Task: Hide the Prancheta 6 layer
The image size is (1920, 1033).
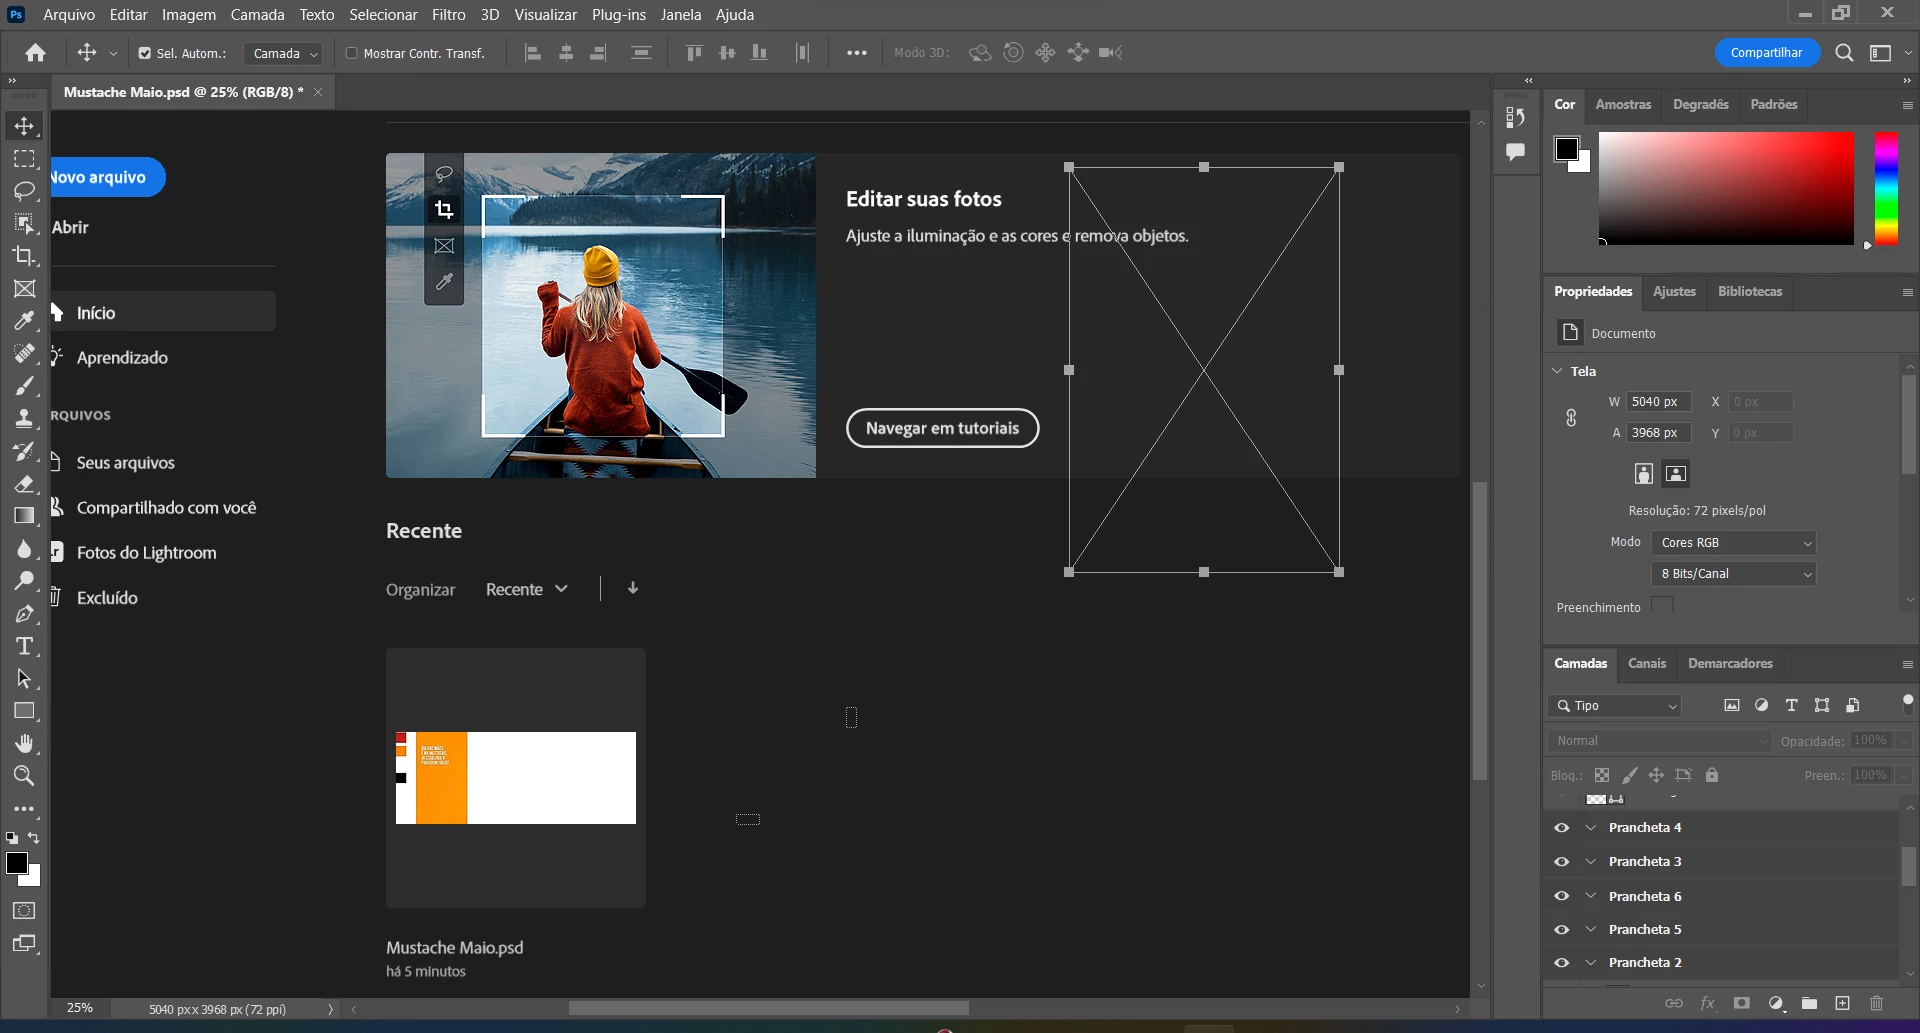Action: (1561, 896)
